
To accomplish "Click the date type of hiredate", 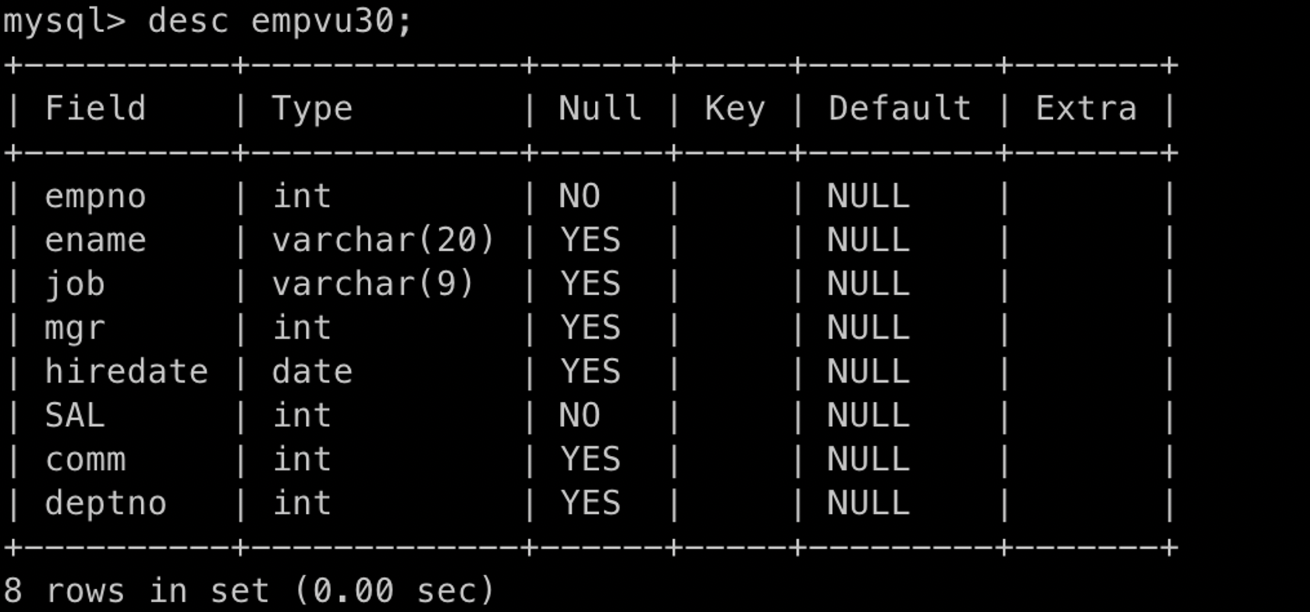I will (x=312, y=372).
